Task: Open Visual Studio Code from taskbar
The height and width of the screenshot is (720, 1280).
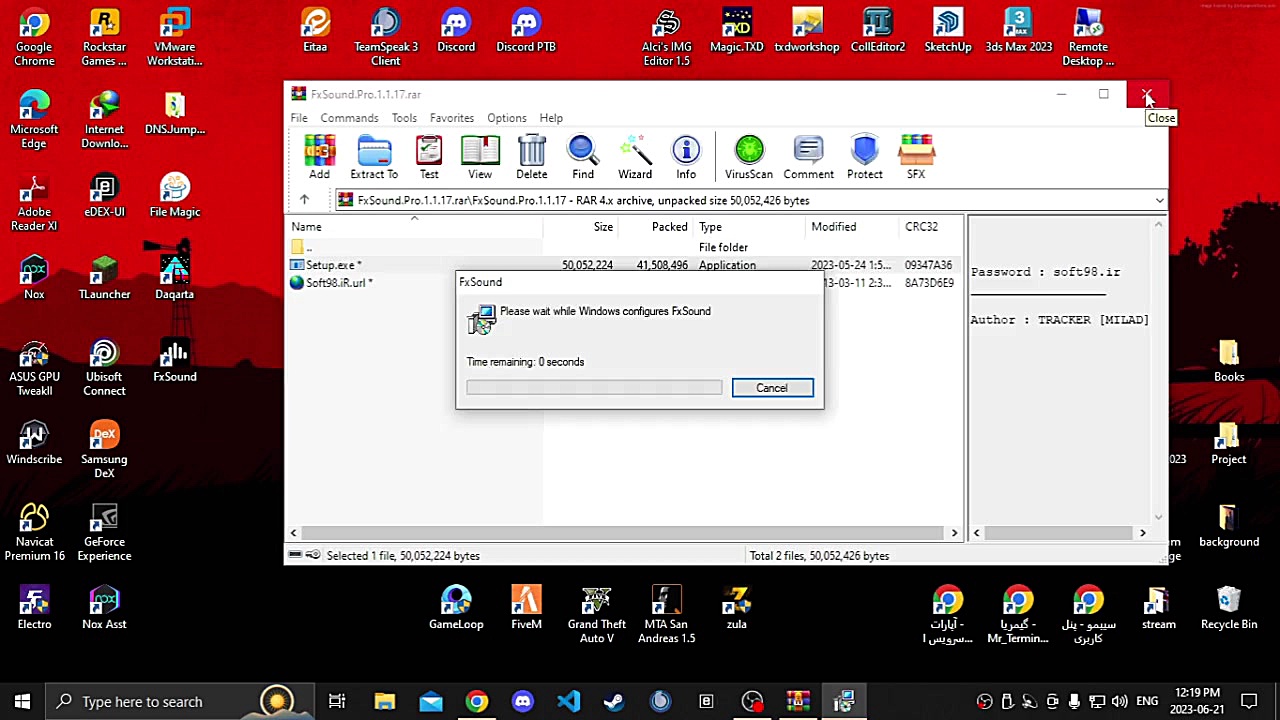Action: click(568, 701)
